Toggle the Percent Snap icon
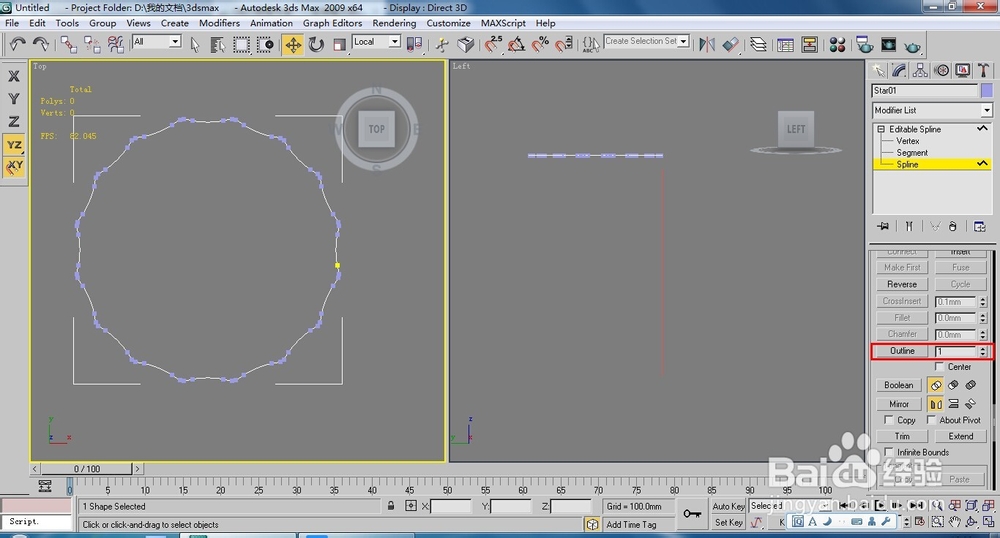This screenshot has height=538, width=1000. point(540,44)
